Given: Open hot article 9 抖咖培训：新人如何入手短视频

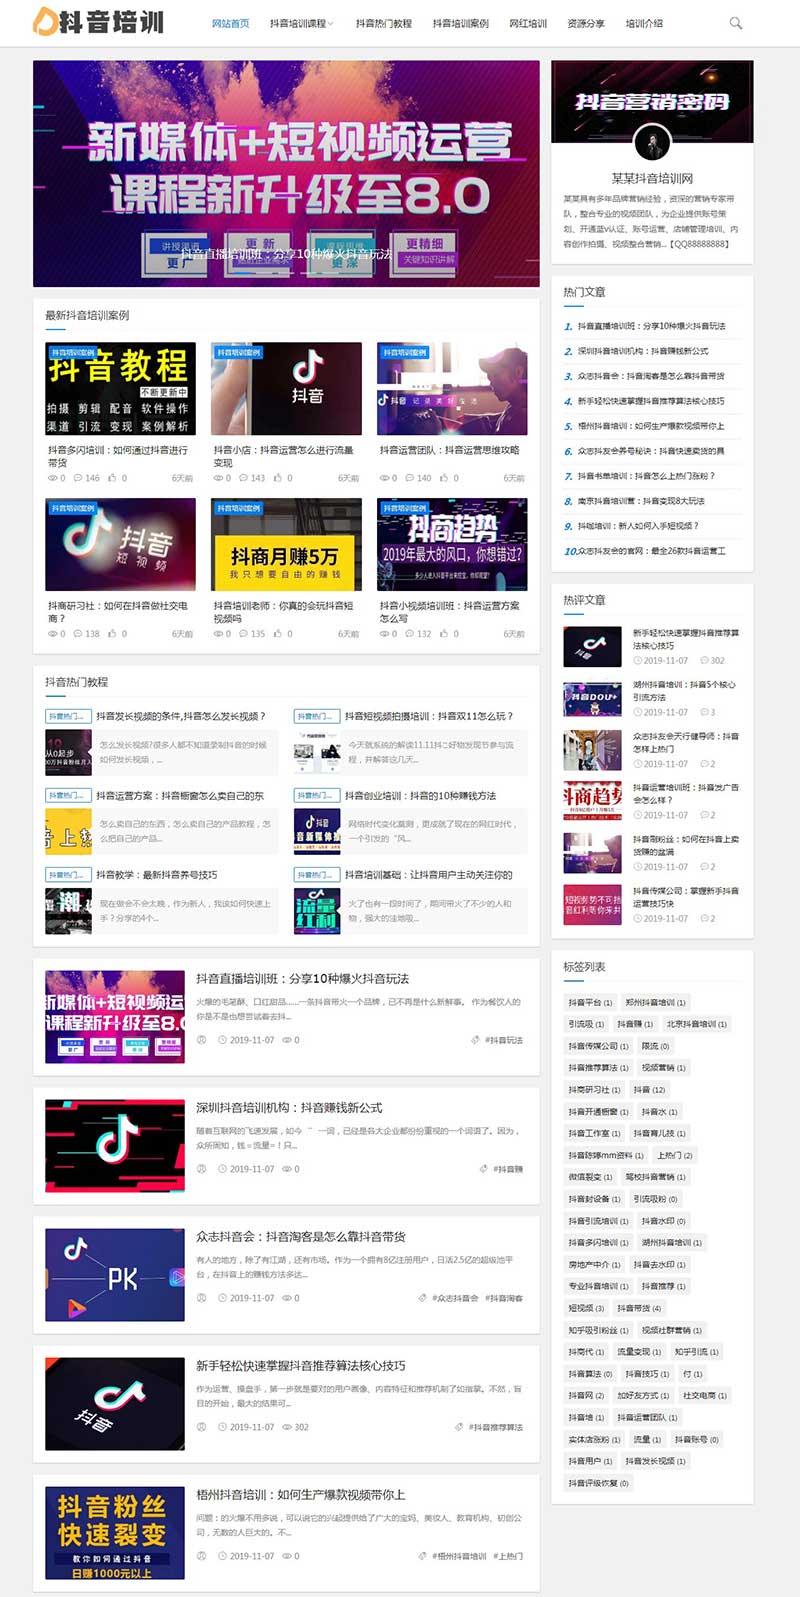Looking at the screenshot, I should pos(638,526).
